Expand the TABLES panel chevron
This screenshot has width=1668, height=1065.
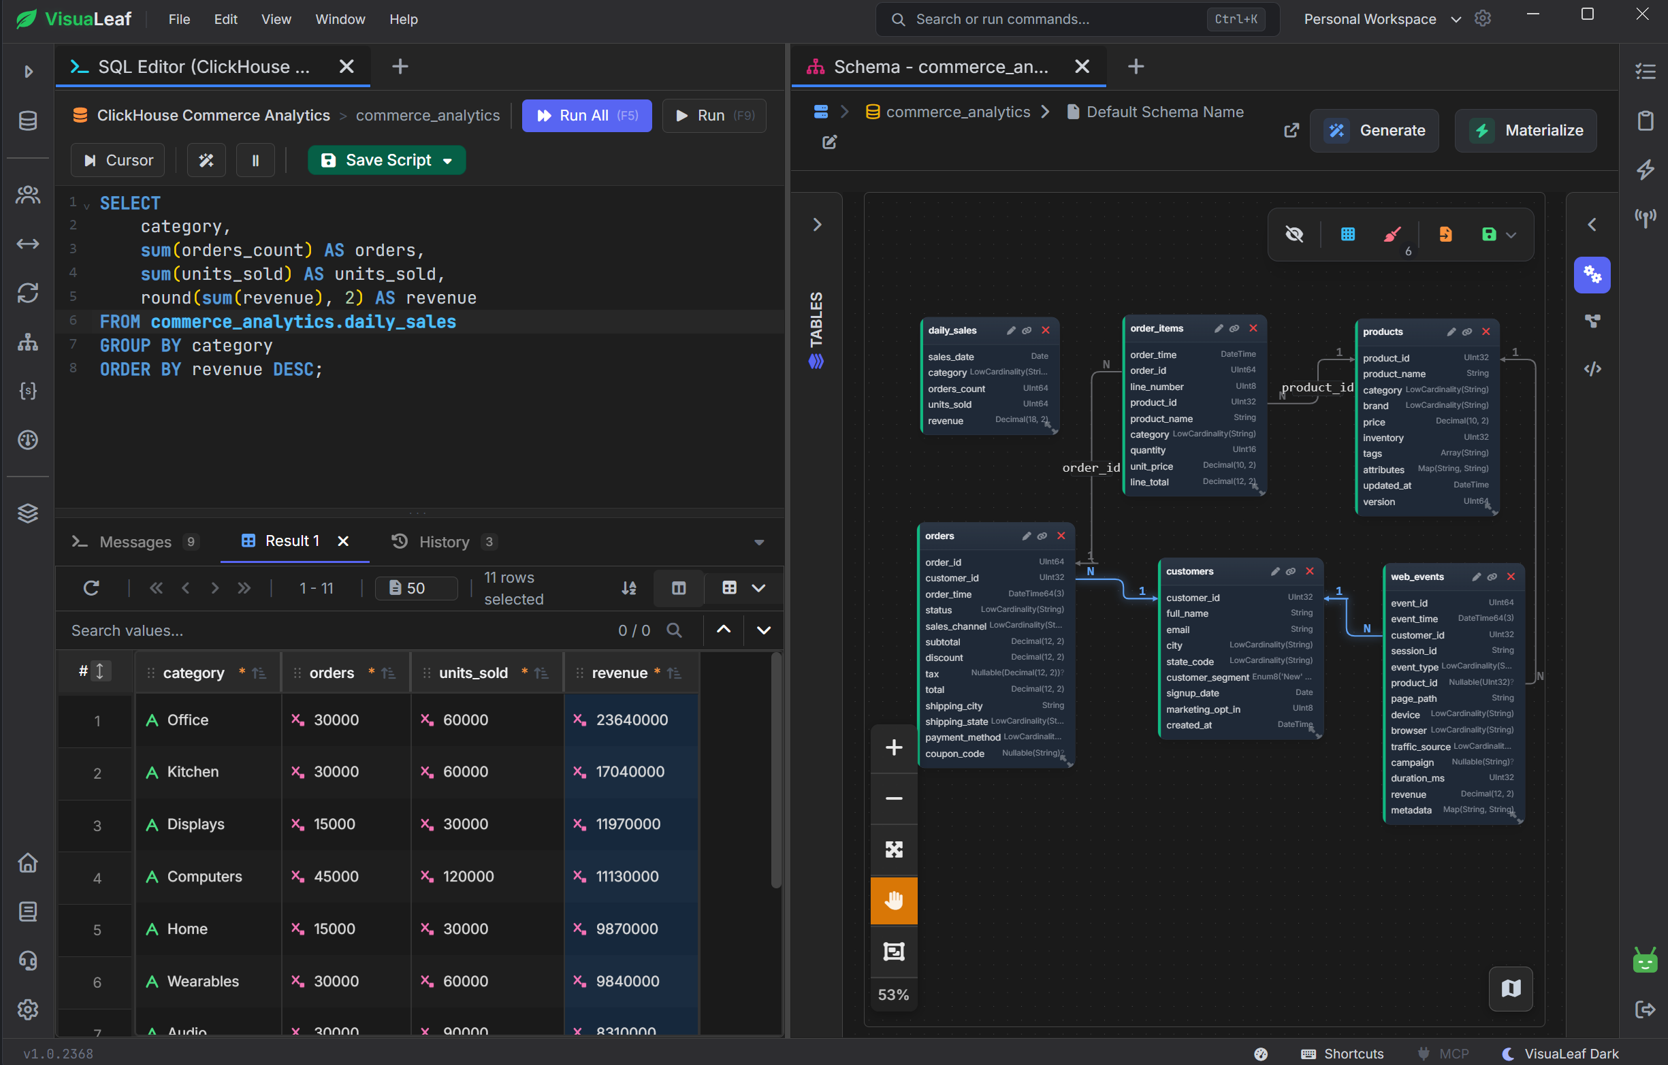click(817, 225)
